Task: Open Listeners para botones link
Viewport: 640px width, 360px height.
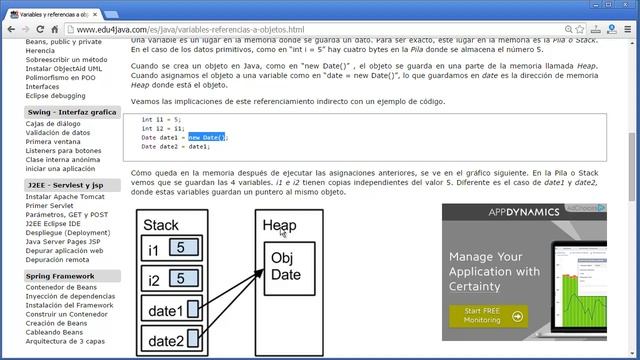Action: (64, 151)
